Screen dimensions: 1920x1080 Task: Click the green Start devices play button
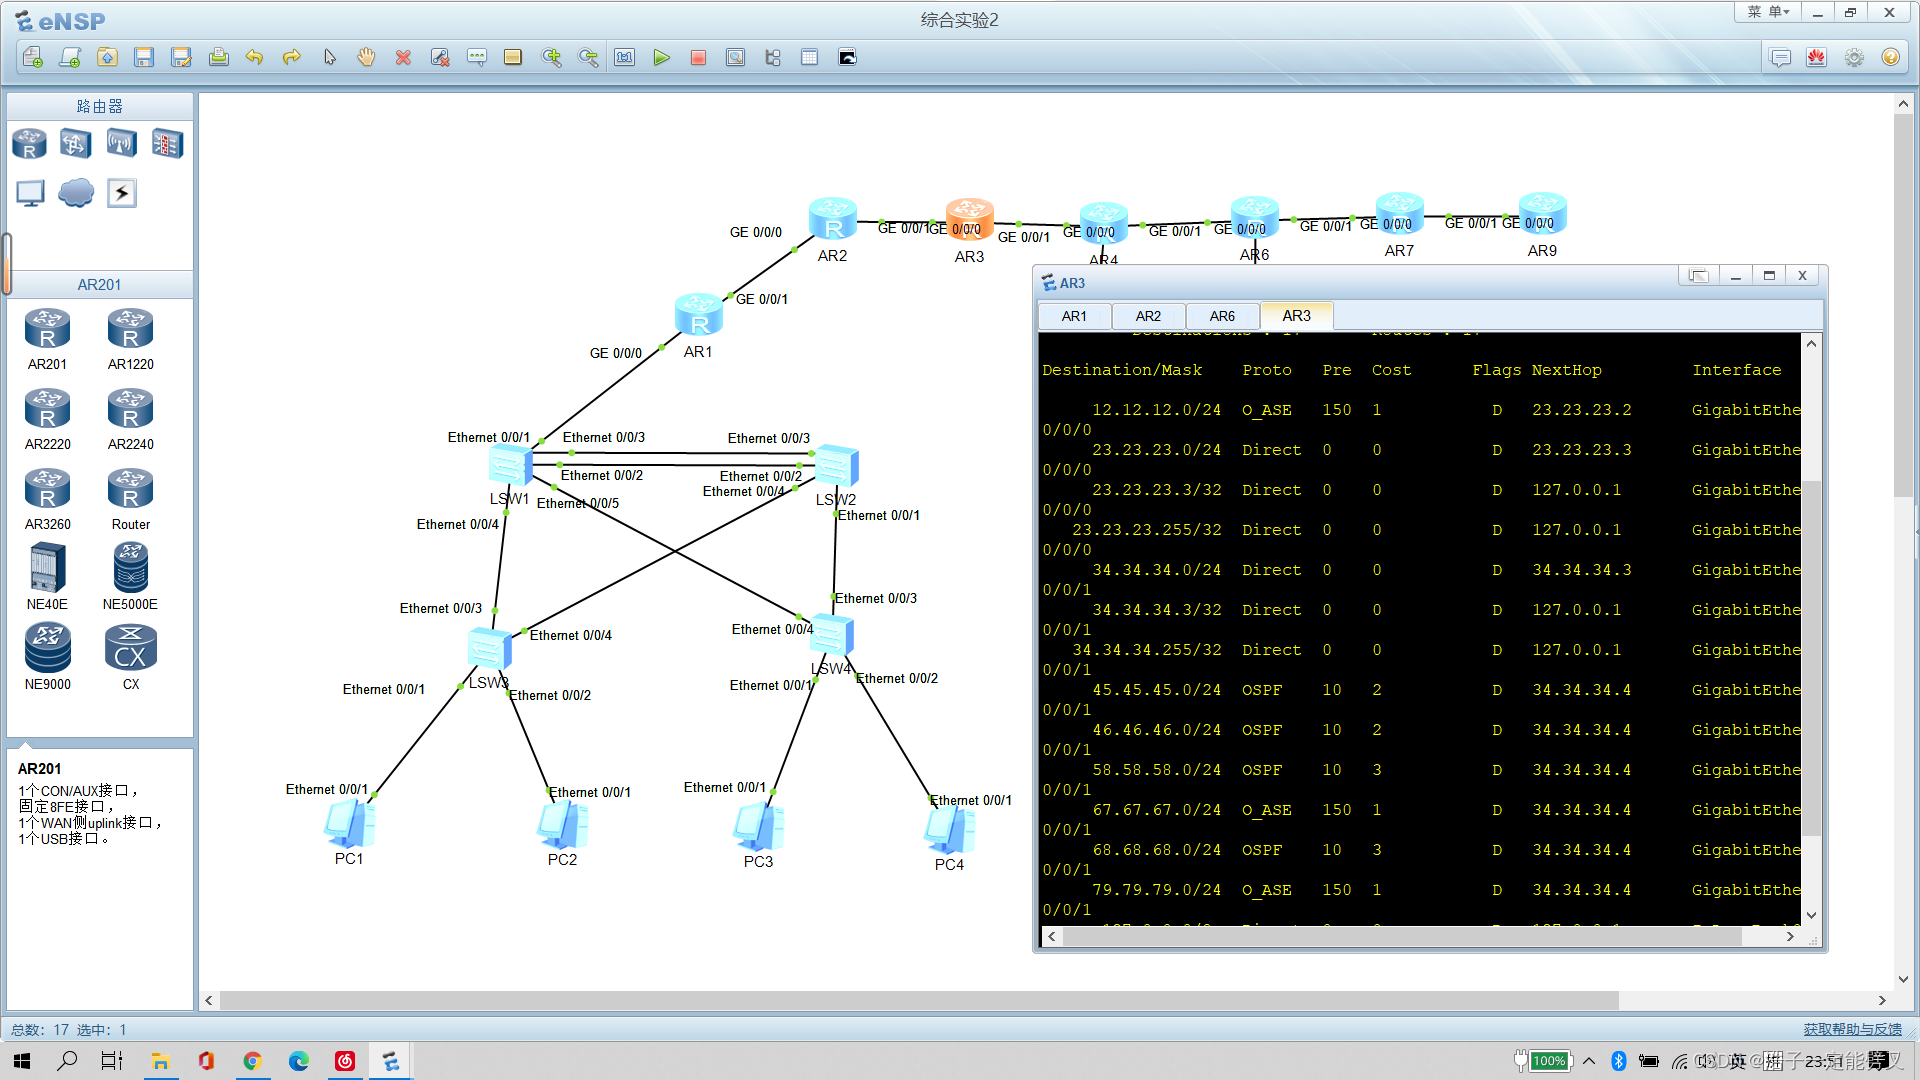pyautogui.click(x=661, y=58)
